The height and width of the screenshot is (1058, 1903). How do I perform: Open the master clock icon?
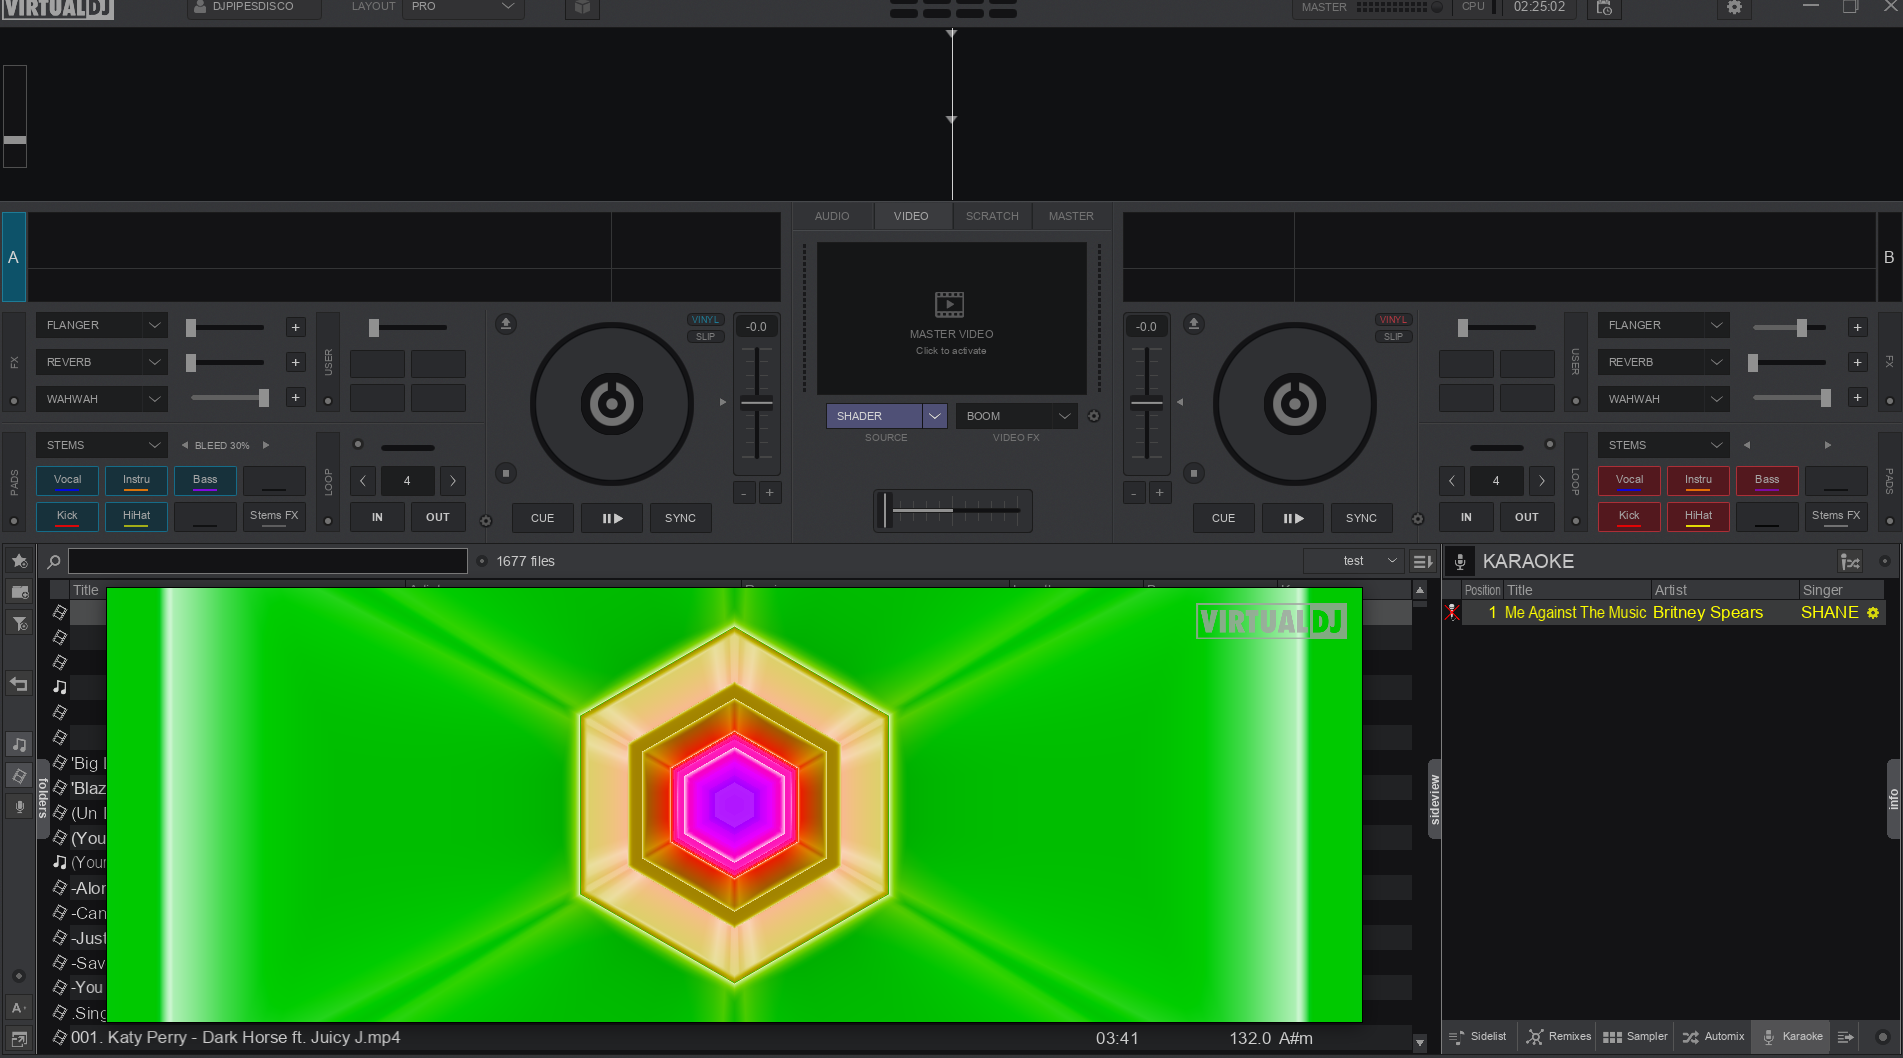(1604, 8)
